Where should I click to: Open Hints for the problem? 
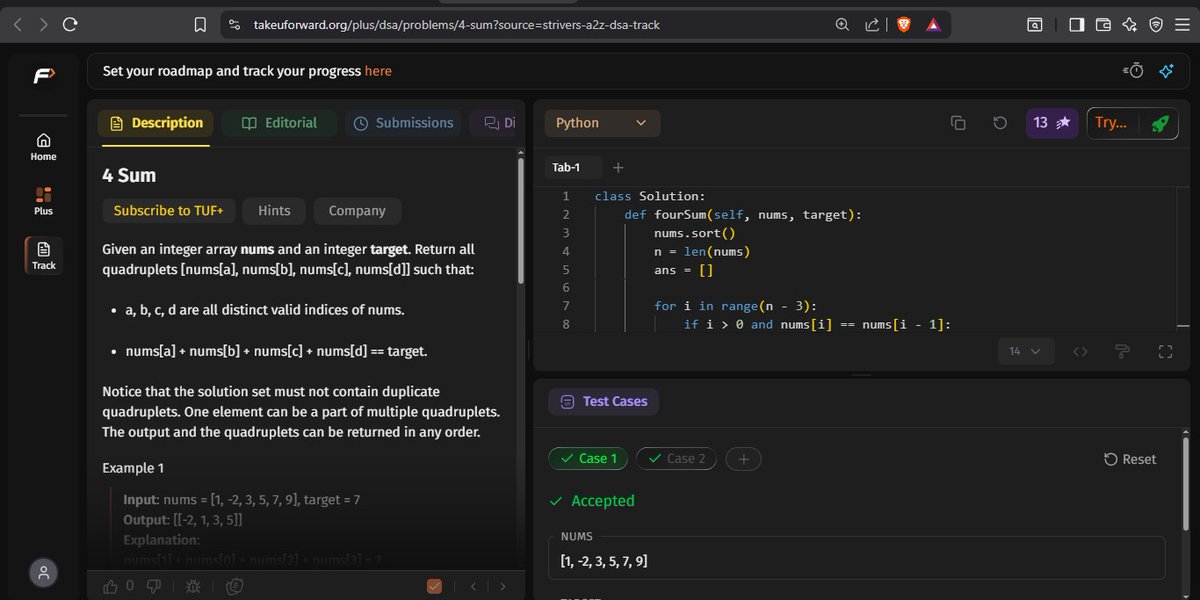(x=274, y=211)
